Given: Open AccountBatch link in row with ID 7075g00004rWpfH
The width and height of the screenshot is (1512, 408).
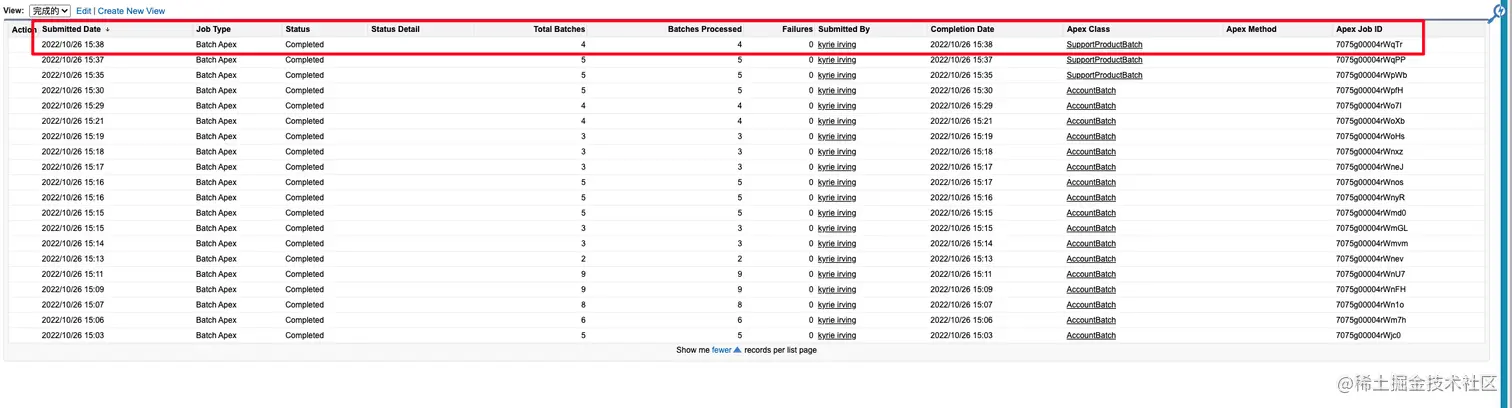Looking at the screenshot, I should tap(1091, 91).
